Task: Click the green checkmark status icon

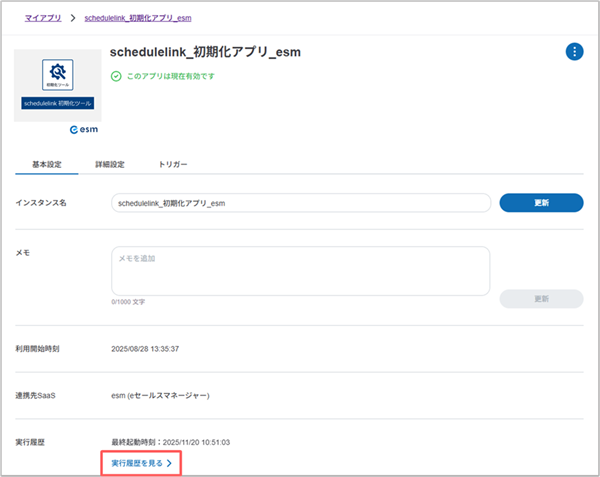Action: tap(116, 76)
